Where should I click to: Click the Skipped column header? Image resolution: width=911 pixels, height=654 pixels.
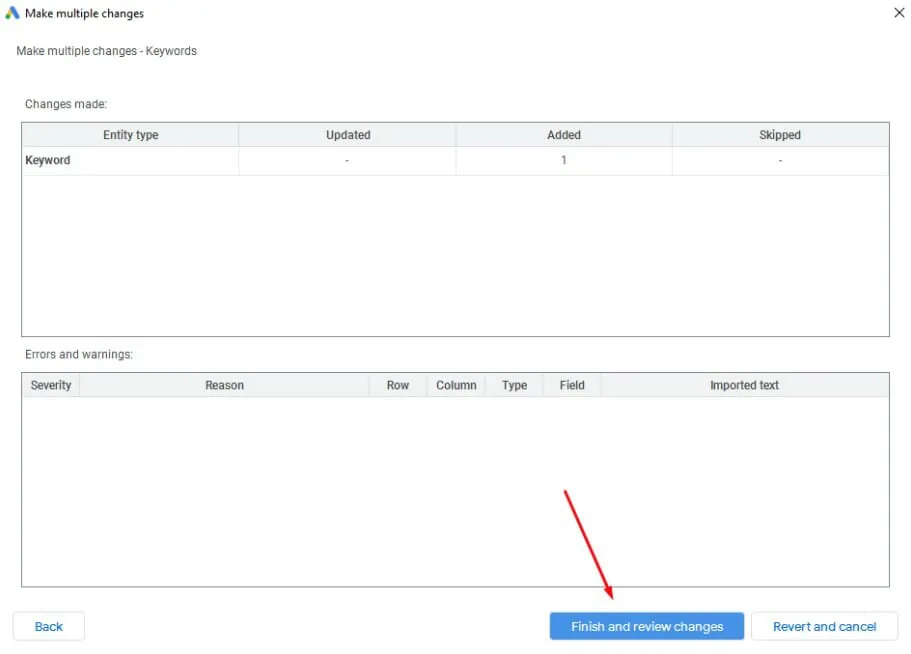pyautogui.click(x=780, y=135)
